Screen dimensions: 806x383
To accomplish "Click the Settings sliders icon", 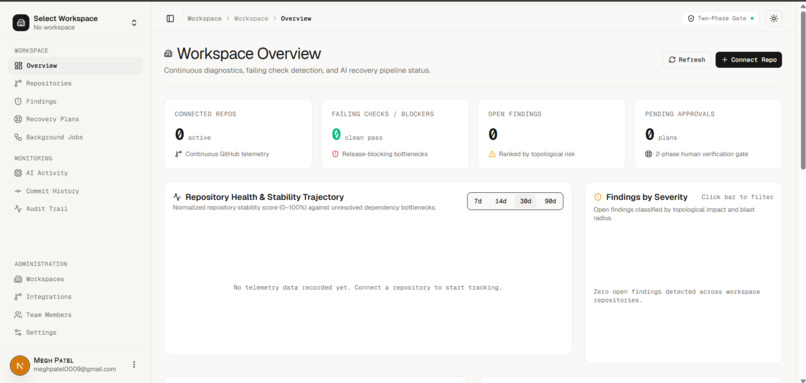I will pyautogui.click(x=18, y=333).
